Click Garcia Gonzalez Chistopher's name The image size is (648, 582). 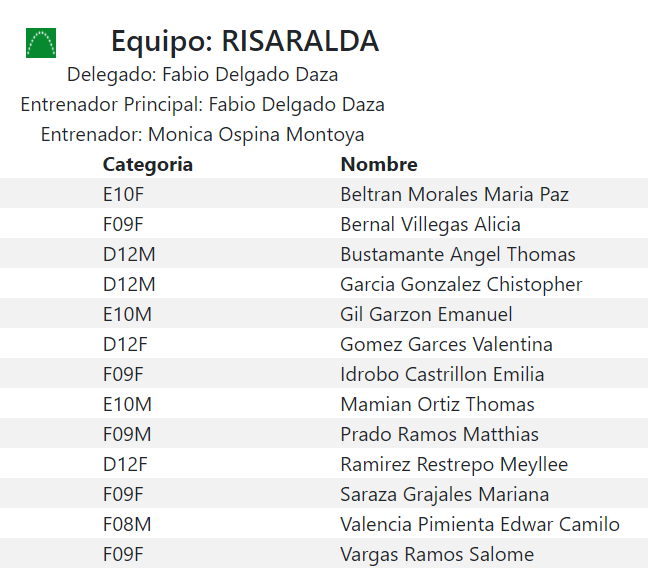(461, 285)
